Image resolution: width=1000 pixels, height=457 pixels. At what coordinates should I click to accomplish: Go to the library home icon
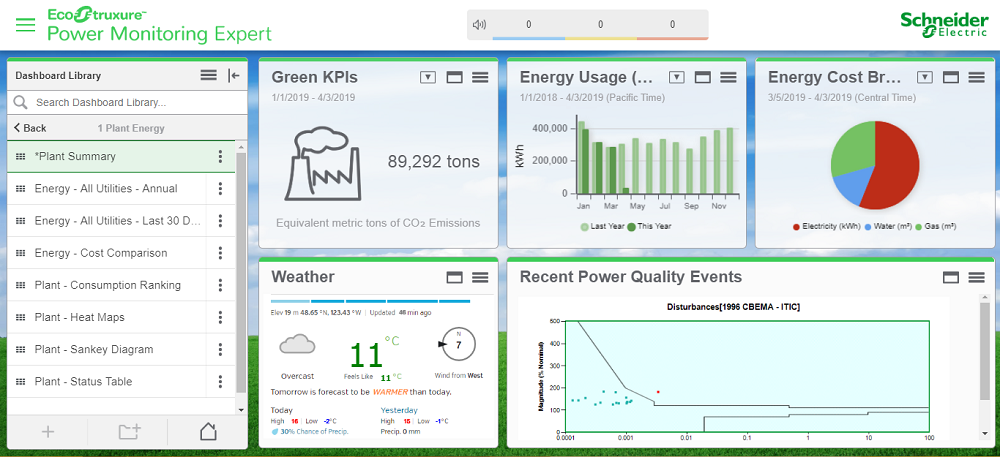(208, 432)
